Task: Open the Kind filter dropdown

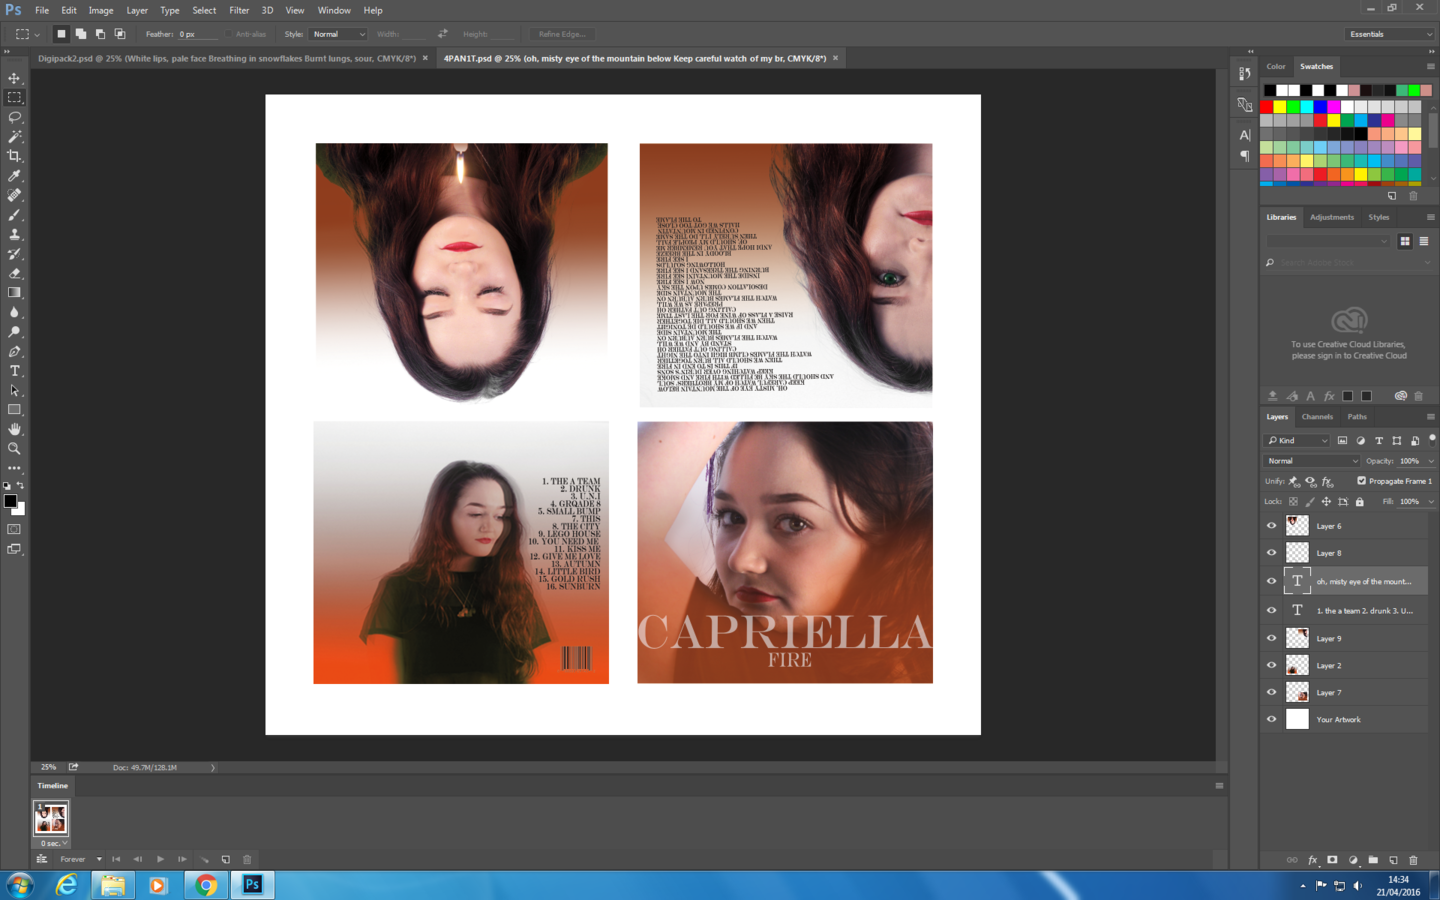Action: 1298,440
